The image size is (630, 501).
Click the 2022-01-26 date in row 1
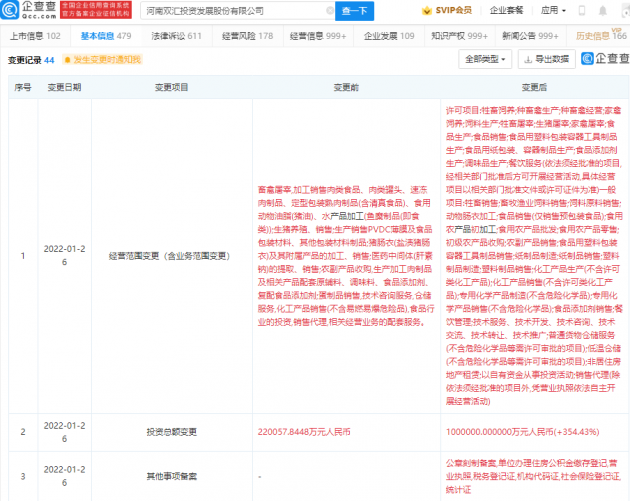(64, 256)
